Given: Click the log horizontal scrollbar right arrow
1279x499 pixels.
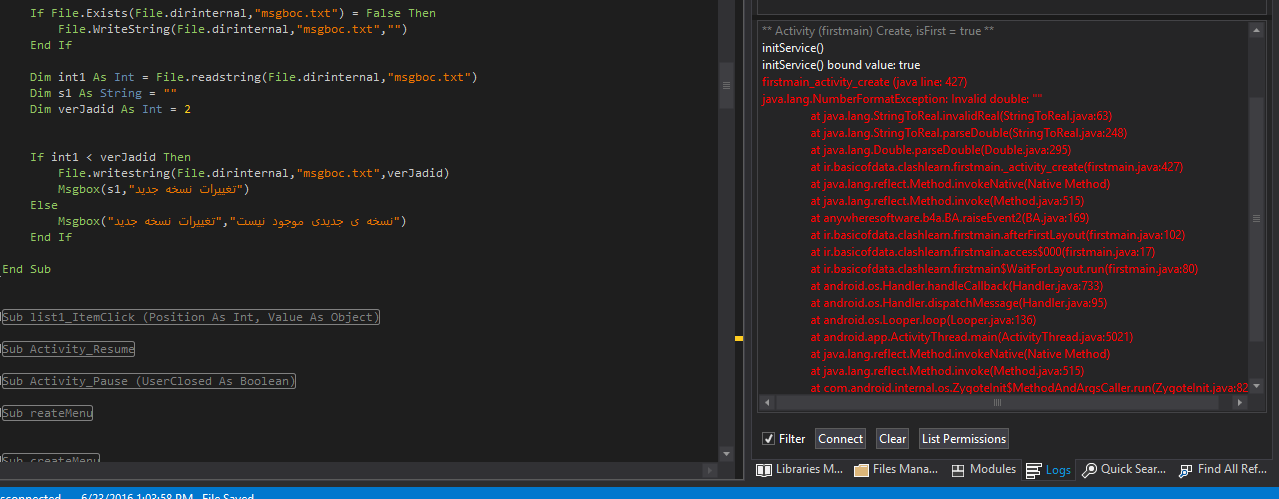Looking at the screenshot, I should click(x=1240, y=403).
